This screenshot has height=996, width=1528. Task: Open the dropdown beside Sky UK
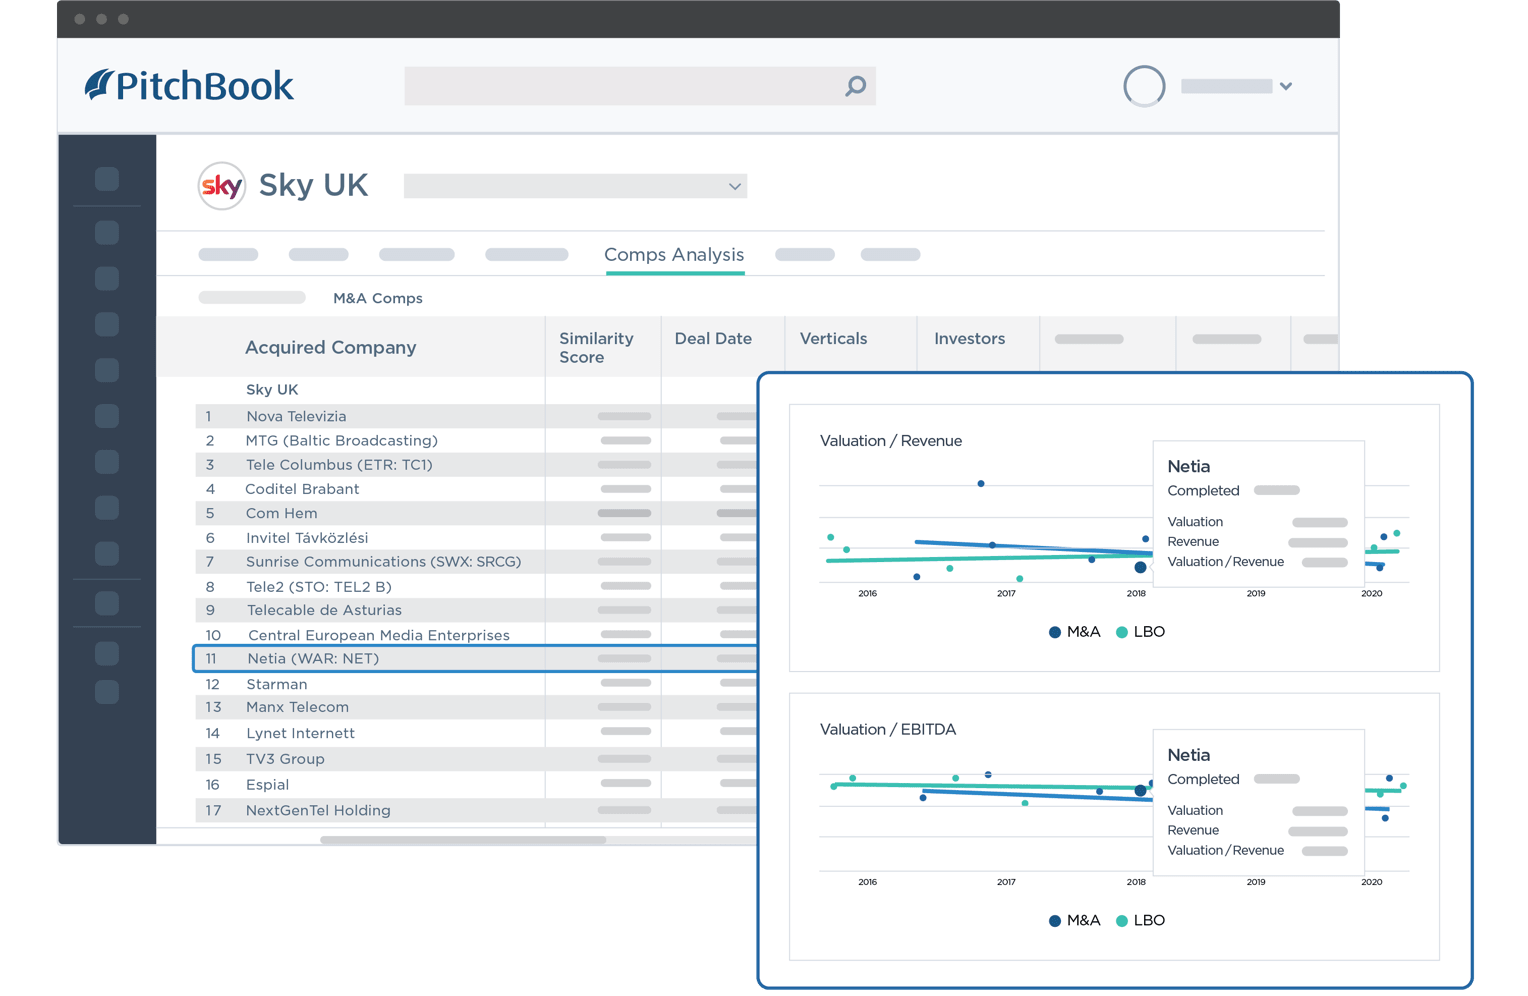[x=575, y=186]
